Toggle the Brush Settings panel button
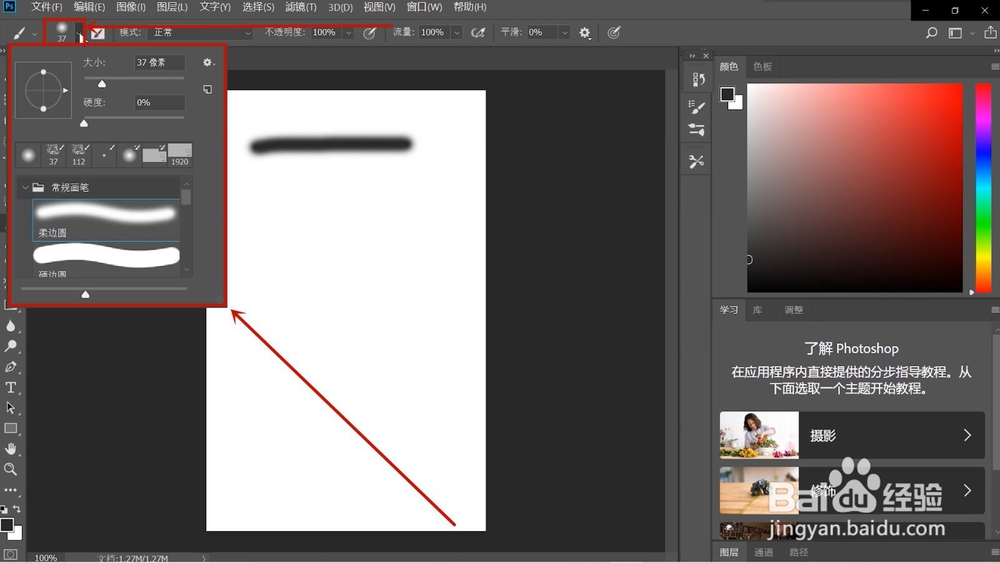 coord(98,33)
